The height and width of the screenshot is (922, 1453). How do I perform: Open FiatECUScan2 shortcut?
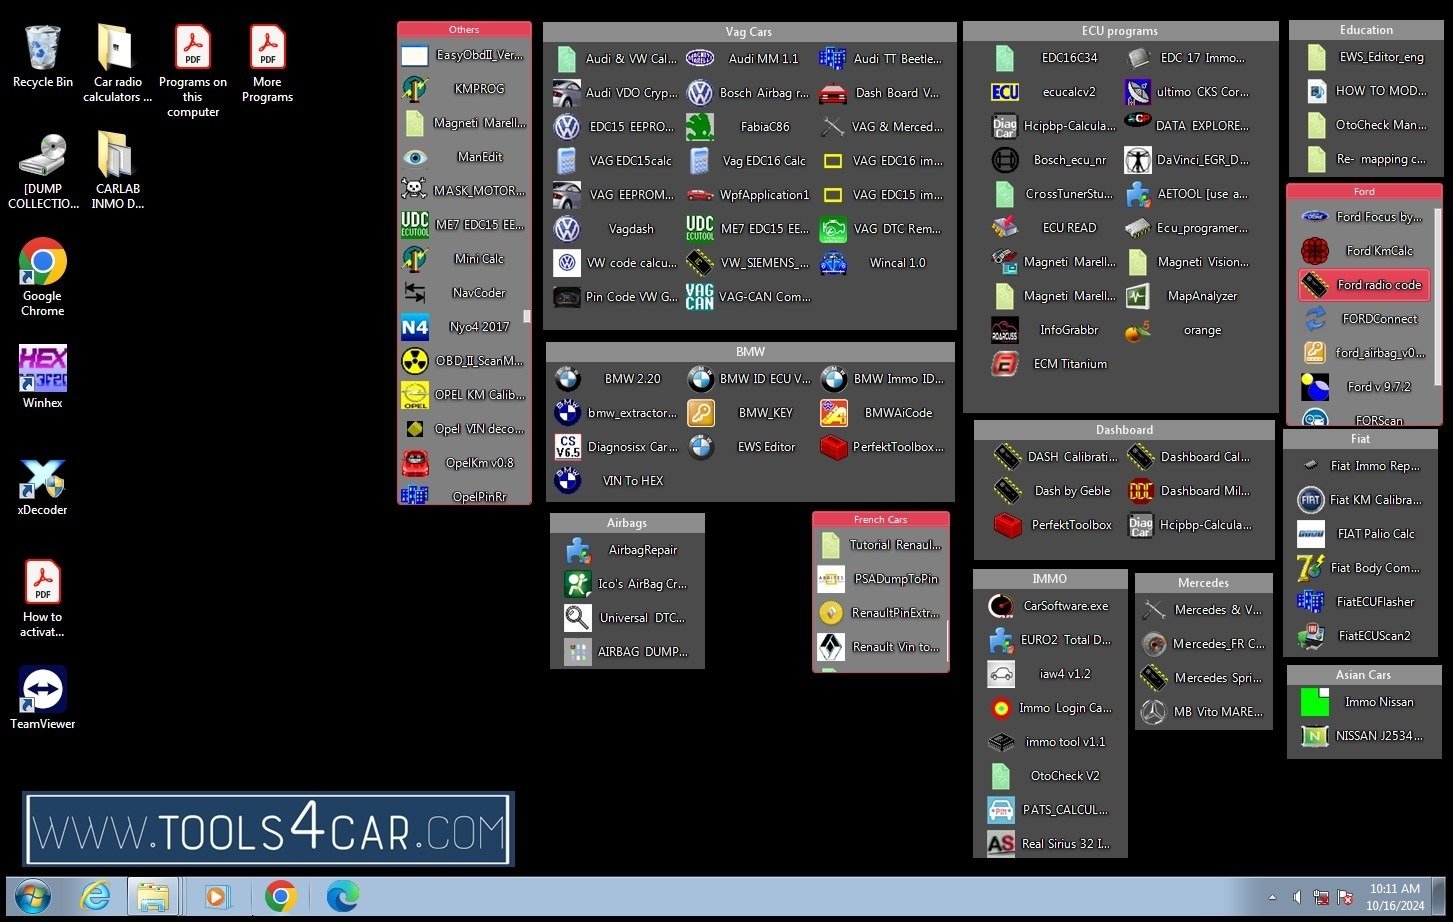1360,636
